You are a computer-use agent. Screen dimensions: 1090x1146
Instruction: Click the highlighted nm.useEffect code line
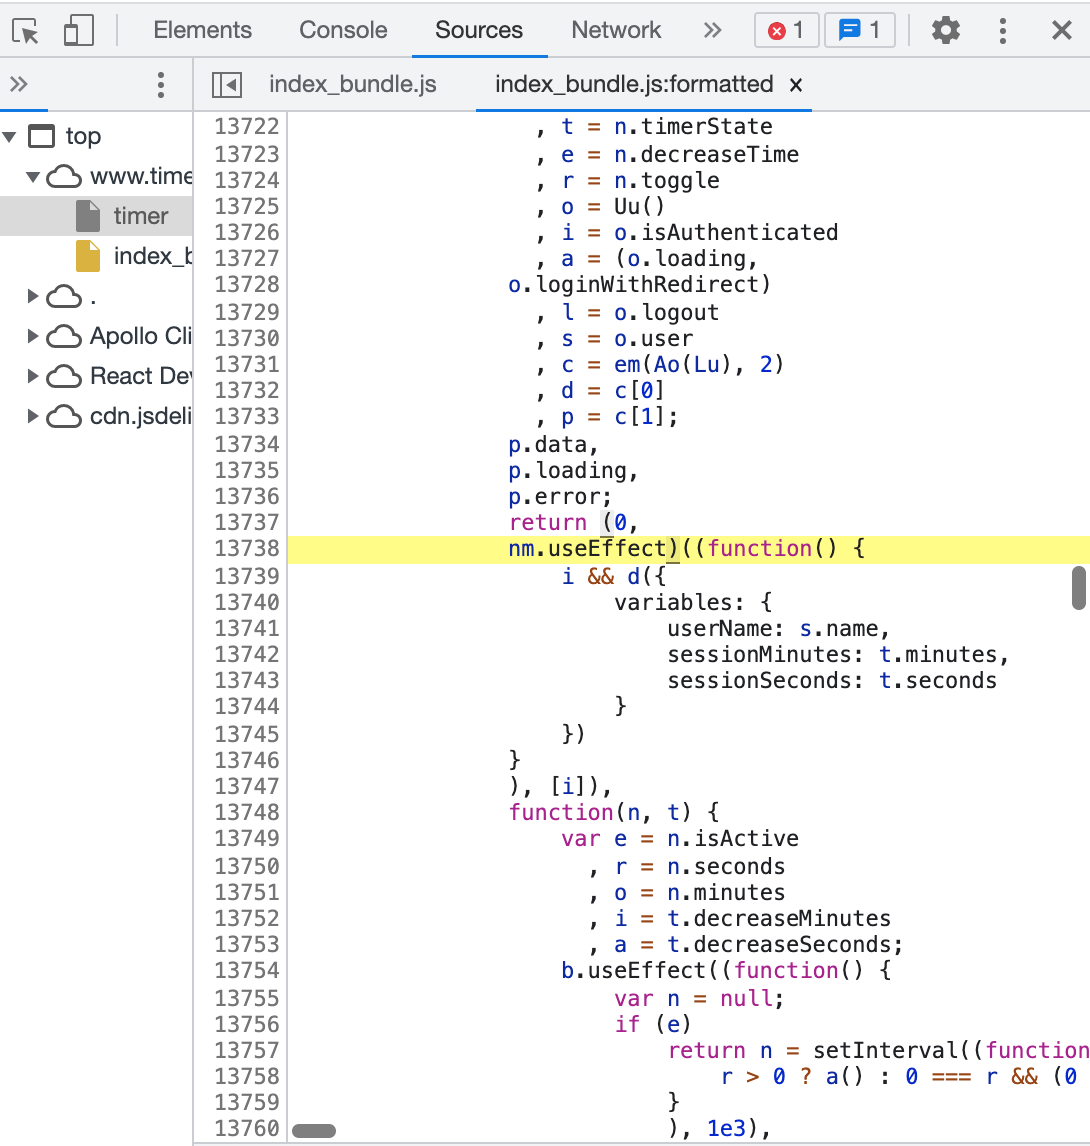tap(688, 550)
